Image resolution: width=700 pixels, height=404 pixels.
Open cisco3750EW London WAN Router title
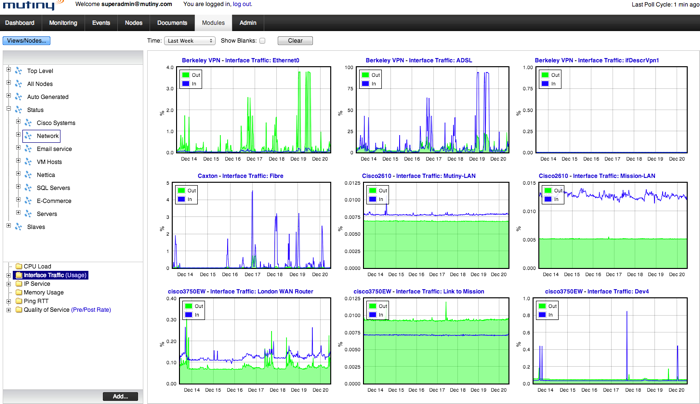[241, 292]
